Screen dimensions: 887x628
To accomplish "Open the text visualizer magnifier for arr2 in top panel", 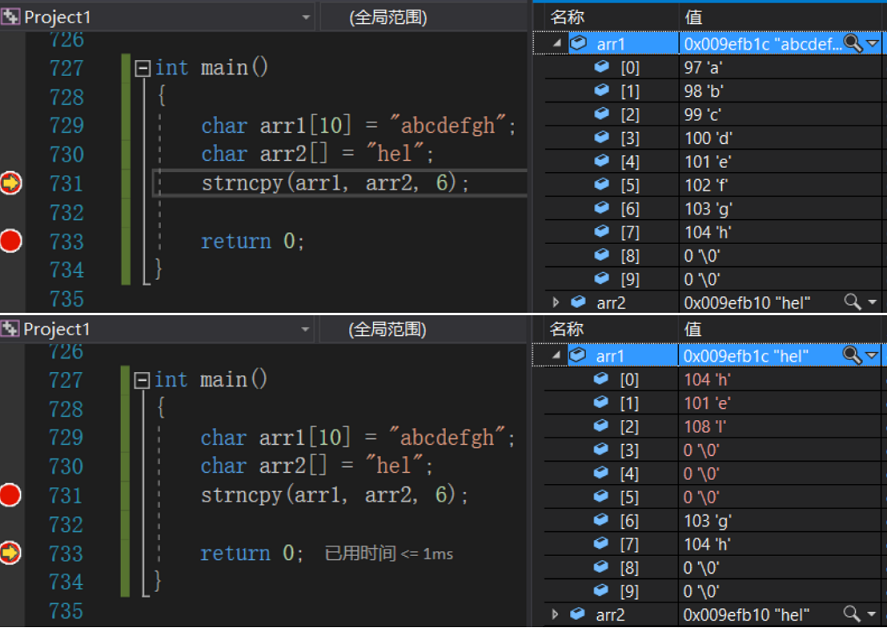I will click(852, 302).
